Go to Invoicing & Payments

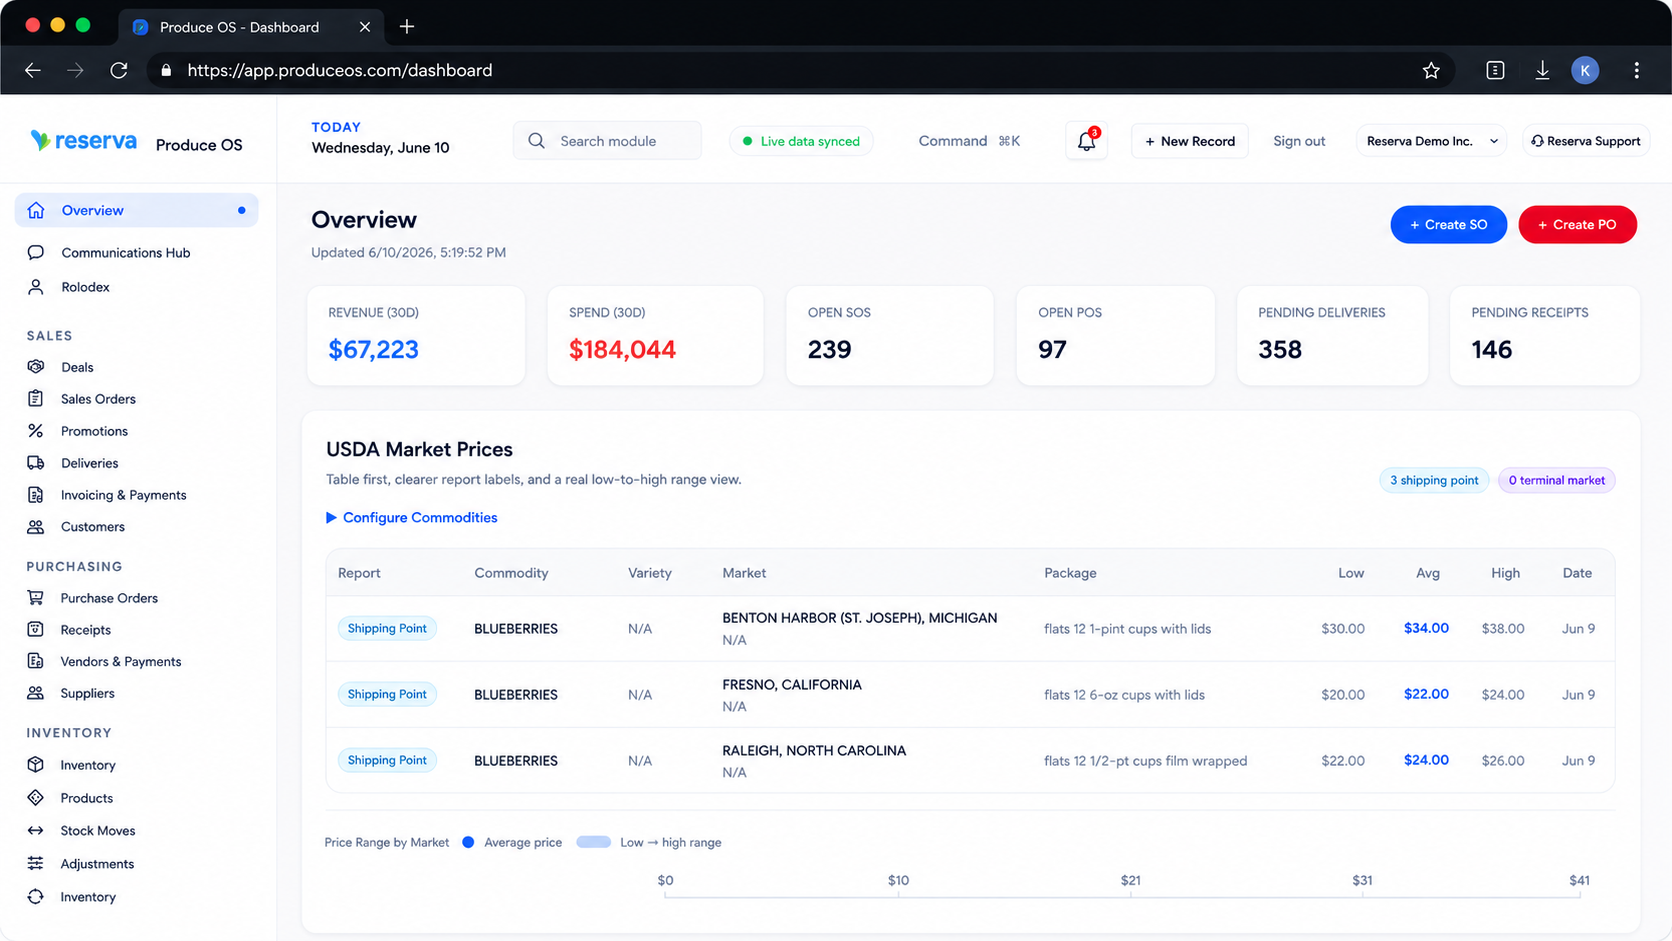(123, 495)
